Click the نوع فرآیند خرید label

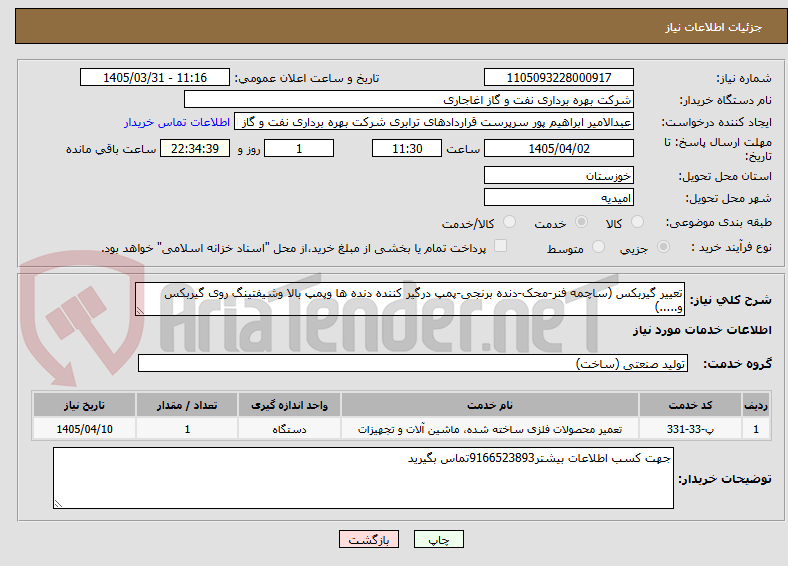coord(731,247)
